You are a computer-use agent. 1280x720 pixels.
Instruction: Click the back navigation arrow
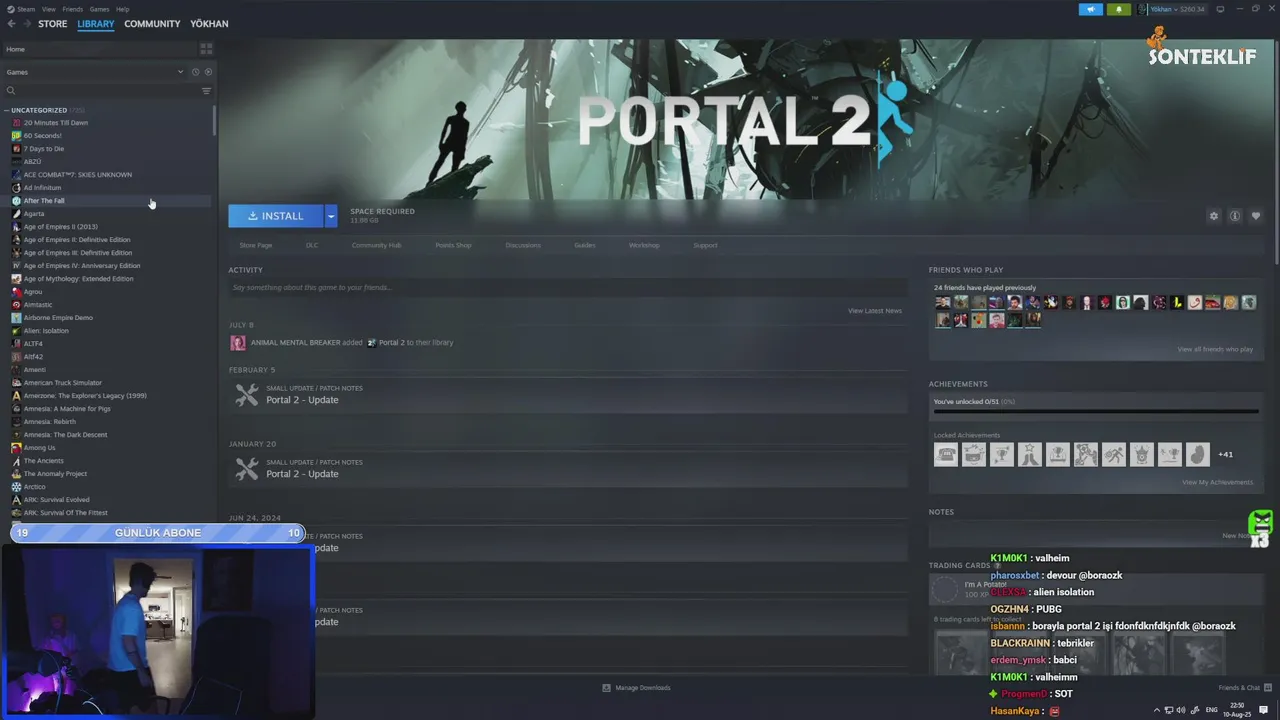click(11, 24)
